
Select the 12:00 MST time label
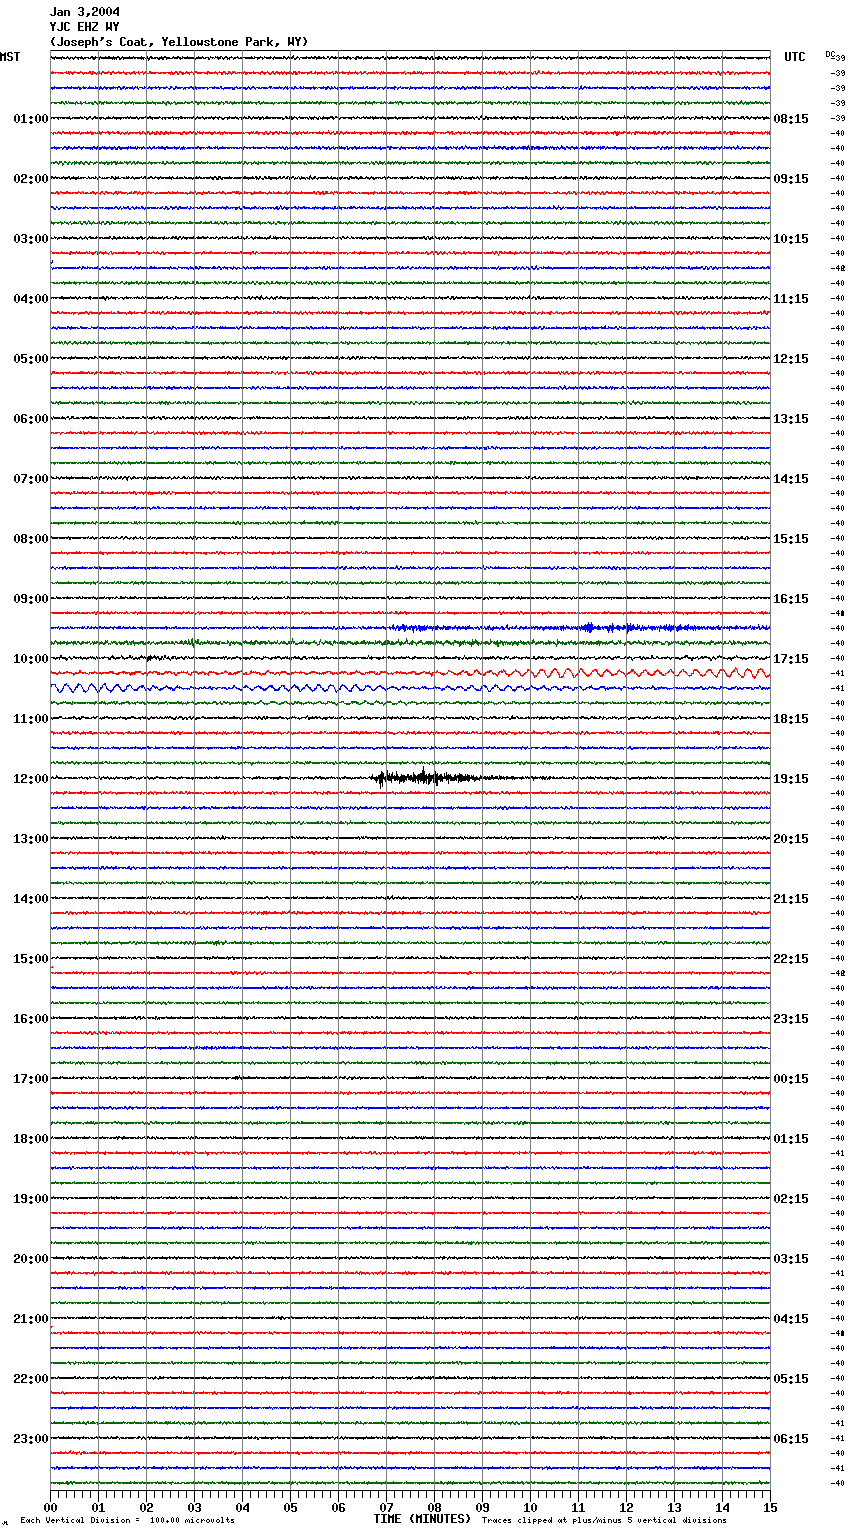(31, 779)
